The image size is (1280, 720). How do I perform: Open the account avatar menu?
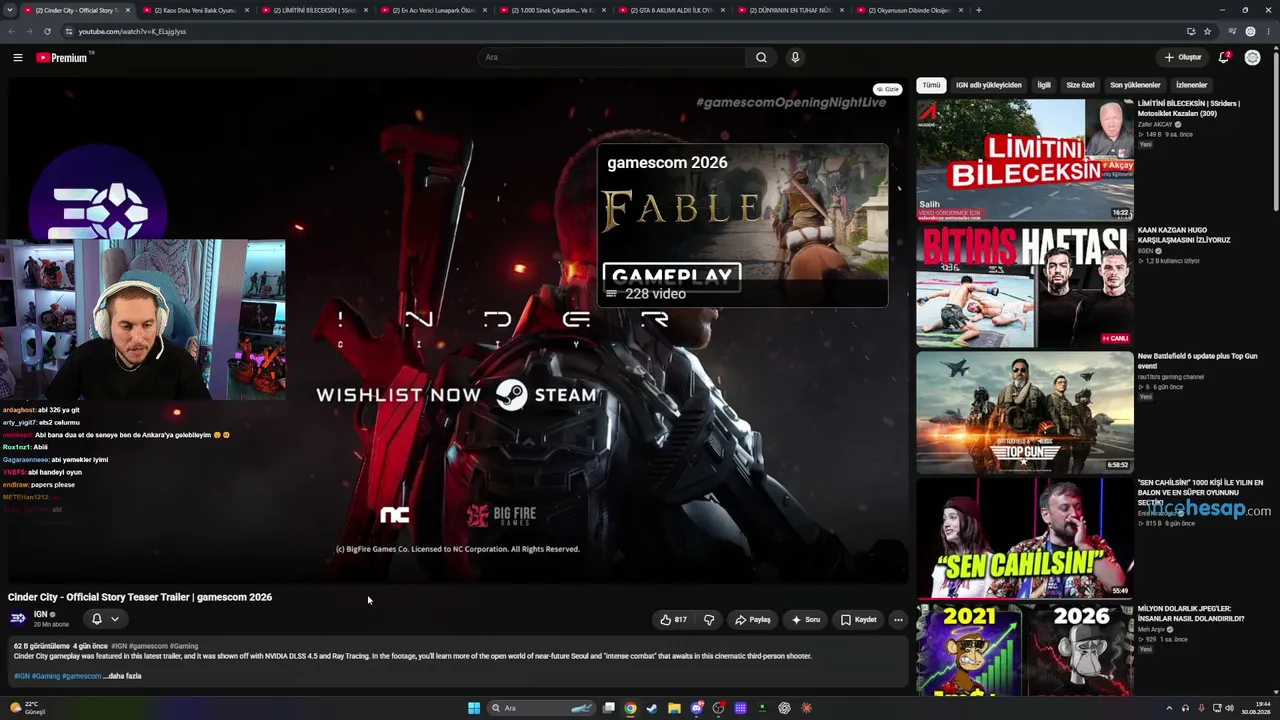1252,58
